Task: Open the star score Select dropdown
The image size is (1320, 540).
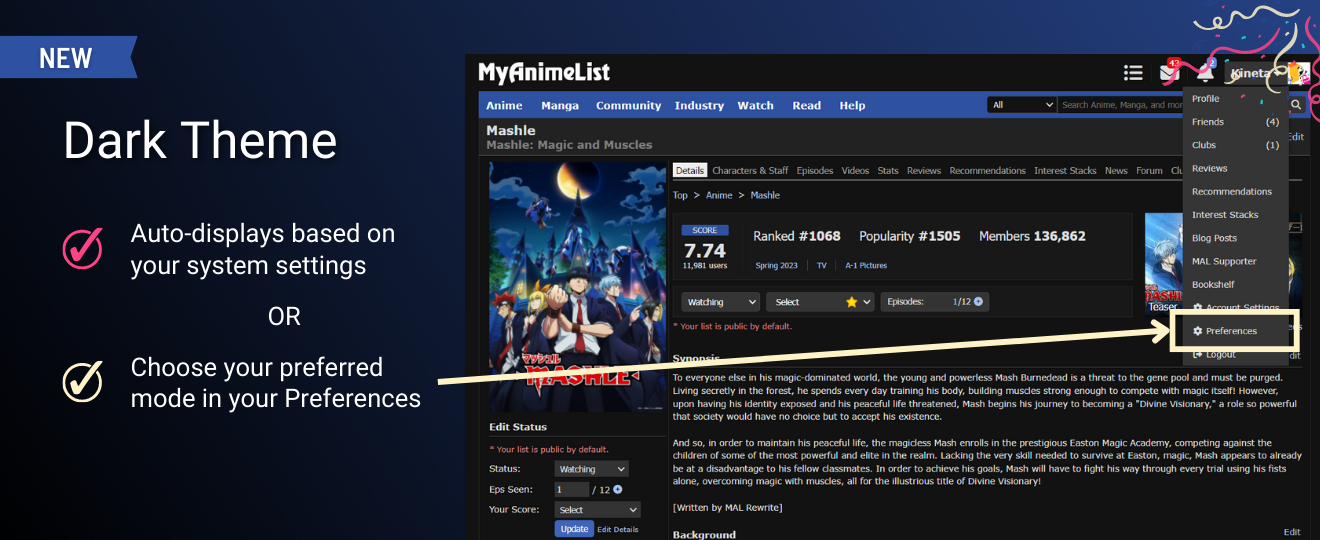Action: pyautogui.click(x=820, y=302)
